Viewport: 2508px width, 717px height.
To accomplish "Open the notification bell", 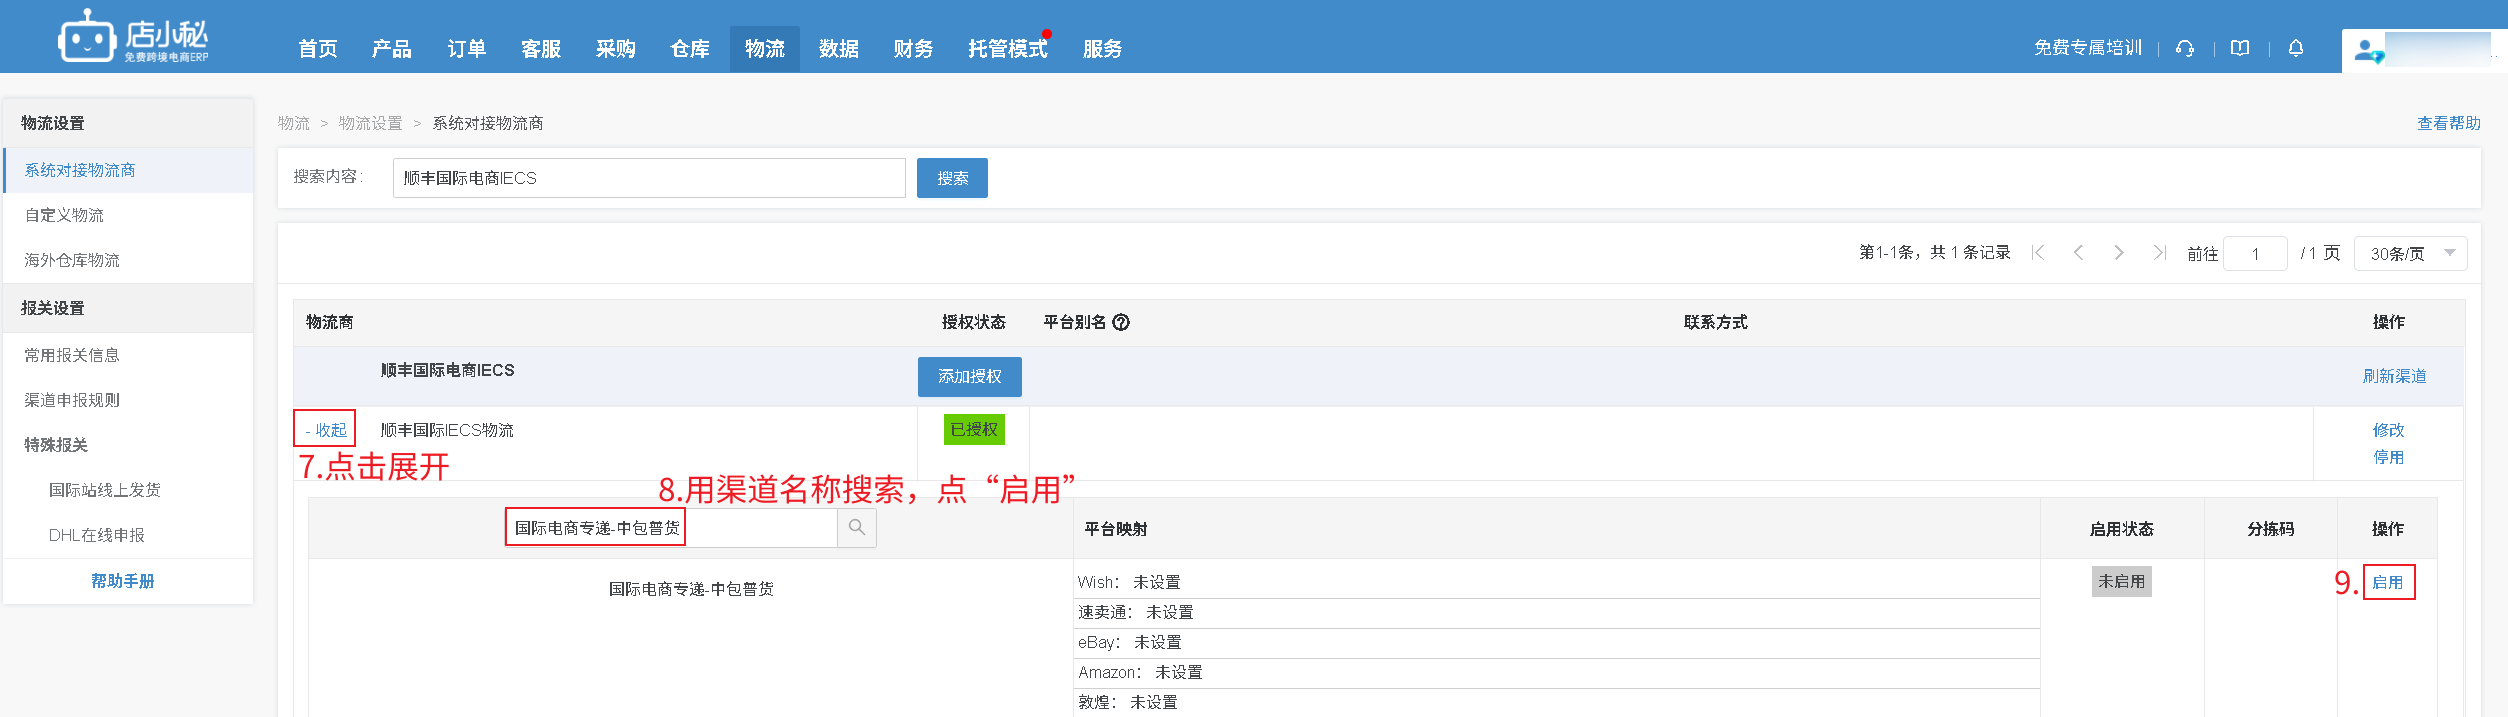I will (x=2296, y=48).
